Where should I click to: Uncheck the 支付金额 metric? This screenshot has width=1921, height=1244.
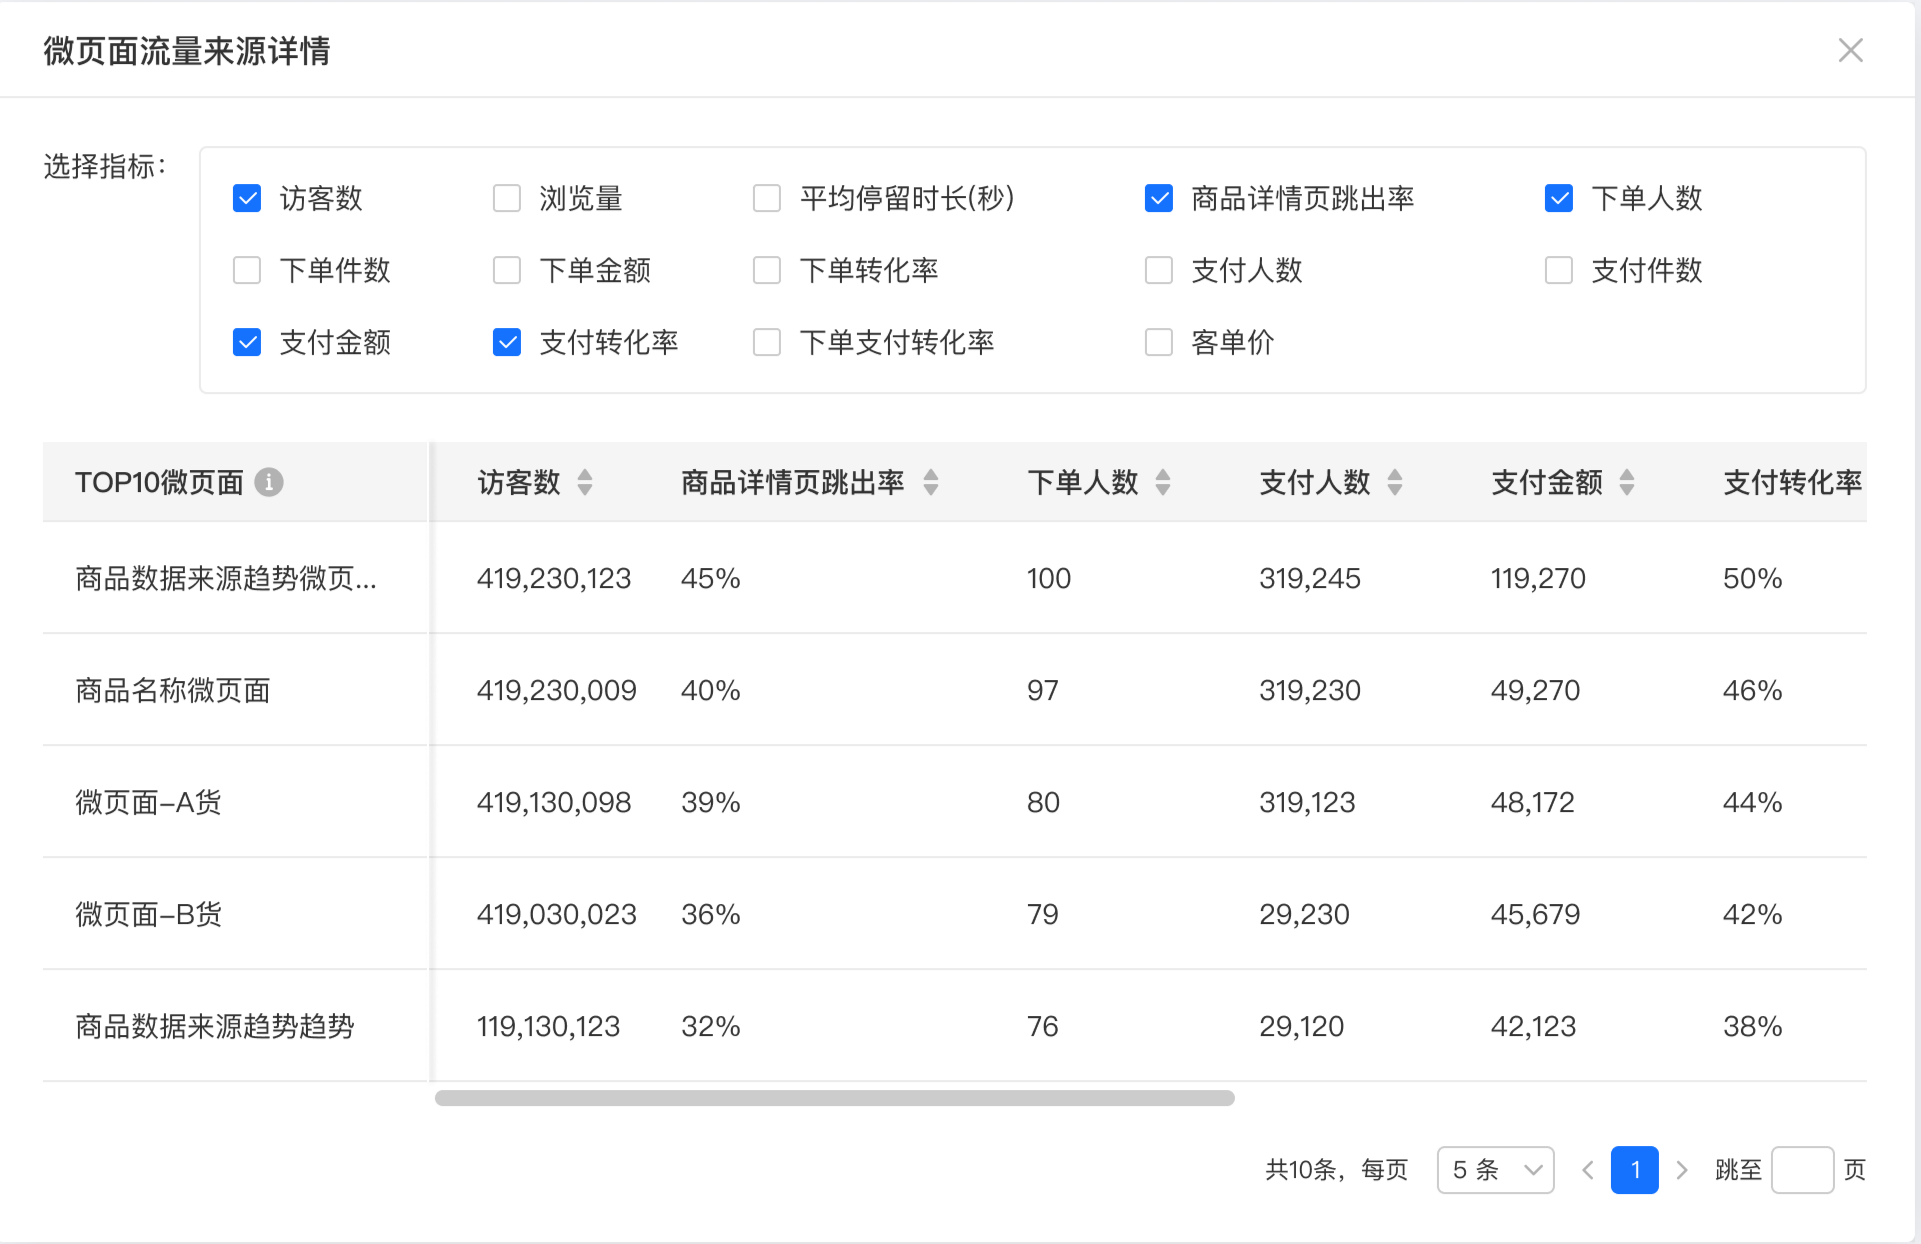pyautogui.click(x=247, y=342)
